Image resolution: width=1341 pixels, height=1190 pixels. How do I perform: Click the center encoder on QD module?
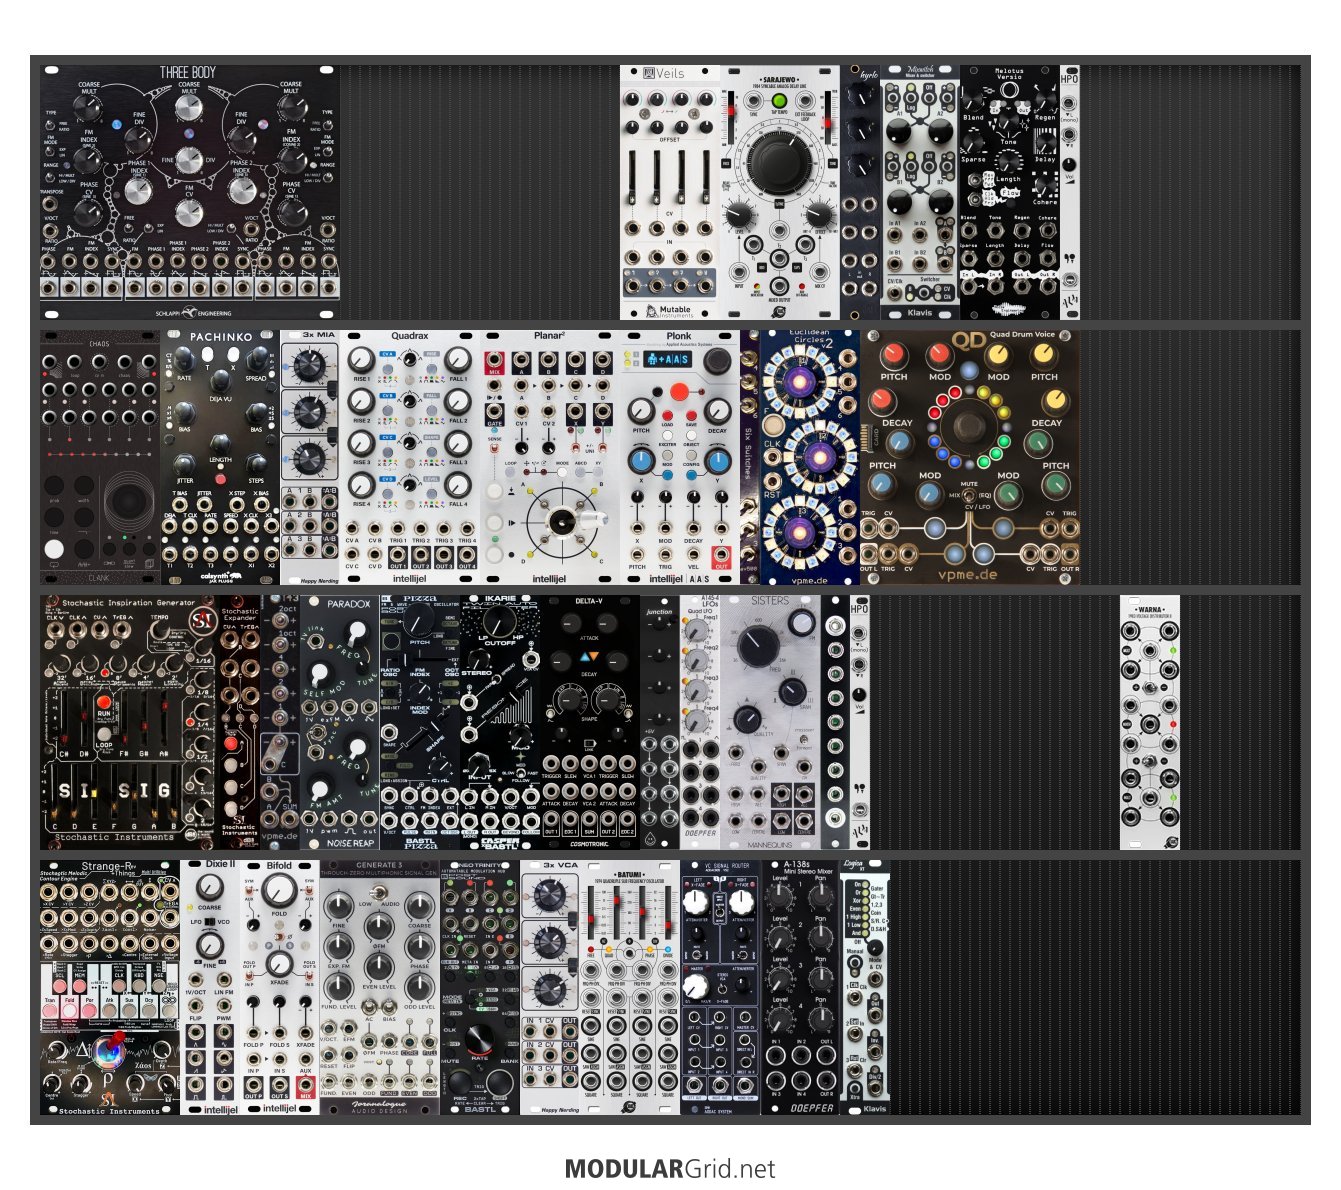click(967, 428)
